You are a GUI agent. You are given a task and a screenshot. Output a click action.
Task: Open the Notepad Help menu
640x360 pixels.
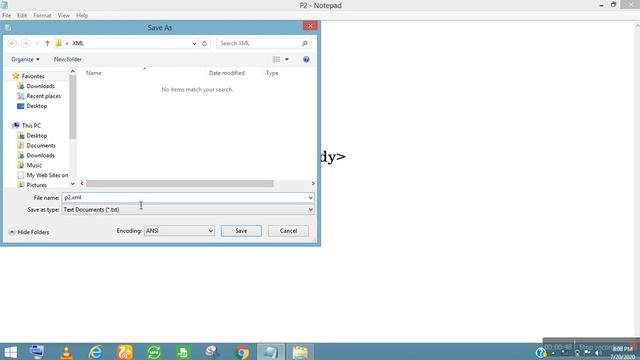tap(82, 16)
